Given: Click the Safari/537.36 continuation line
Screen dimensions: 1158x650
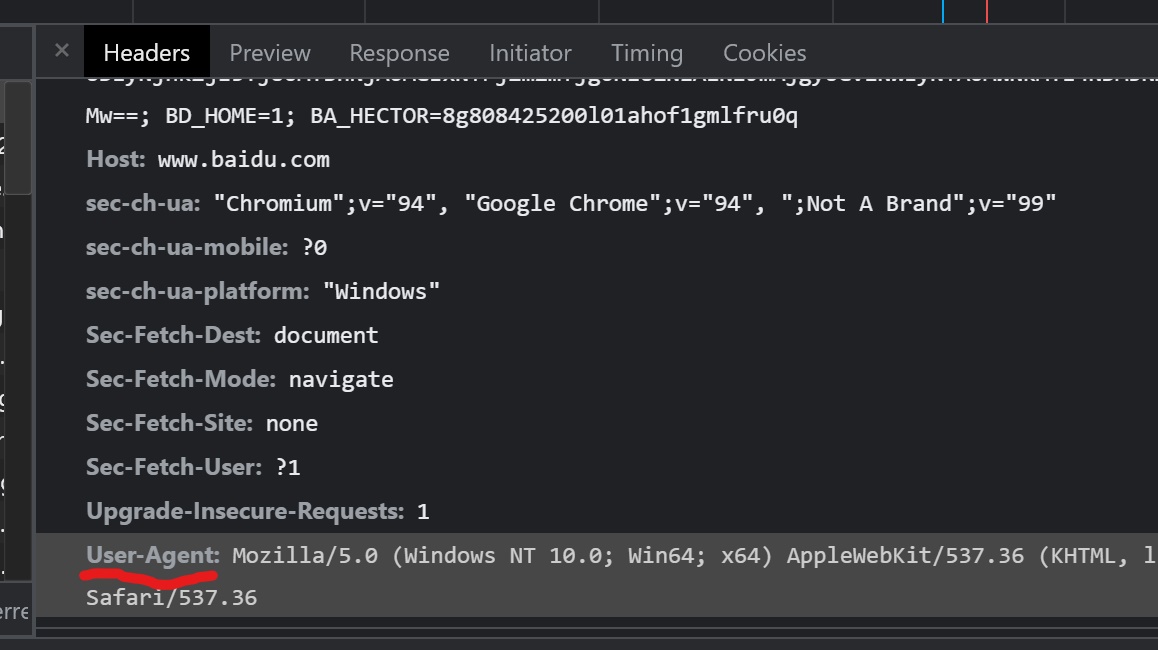Looking at the screenshot, I should 171,598.
